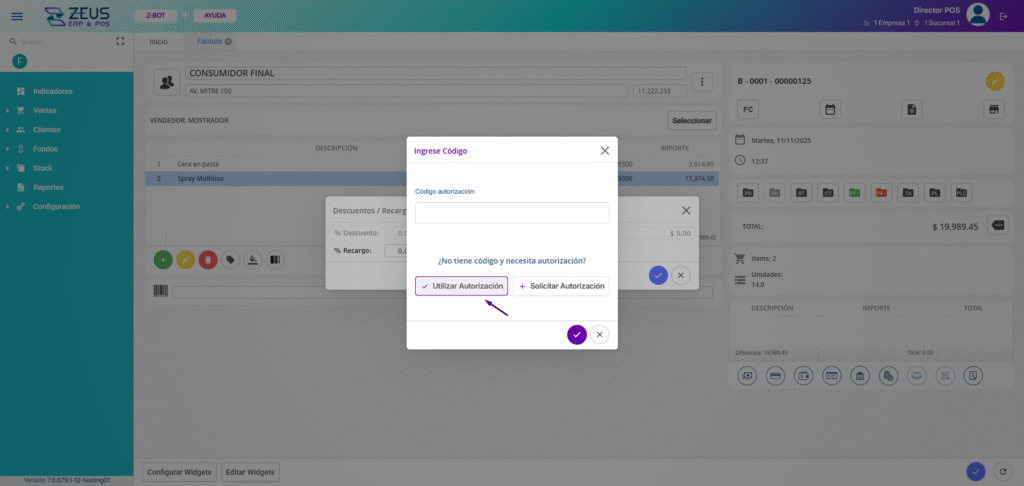Open the three-dot customer options menu
This screenshot has height=486, width=1024.
pos(702,82)
